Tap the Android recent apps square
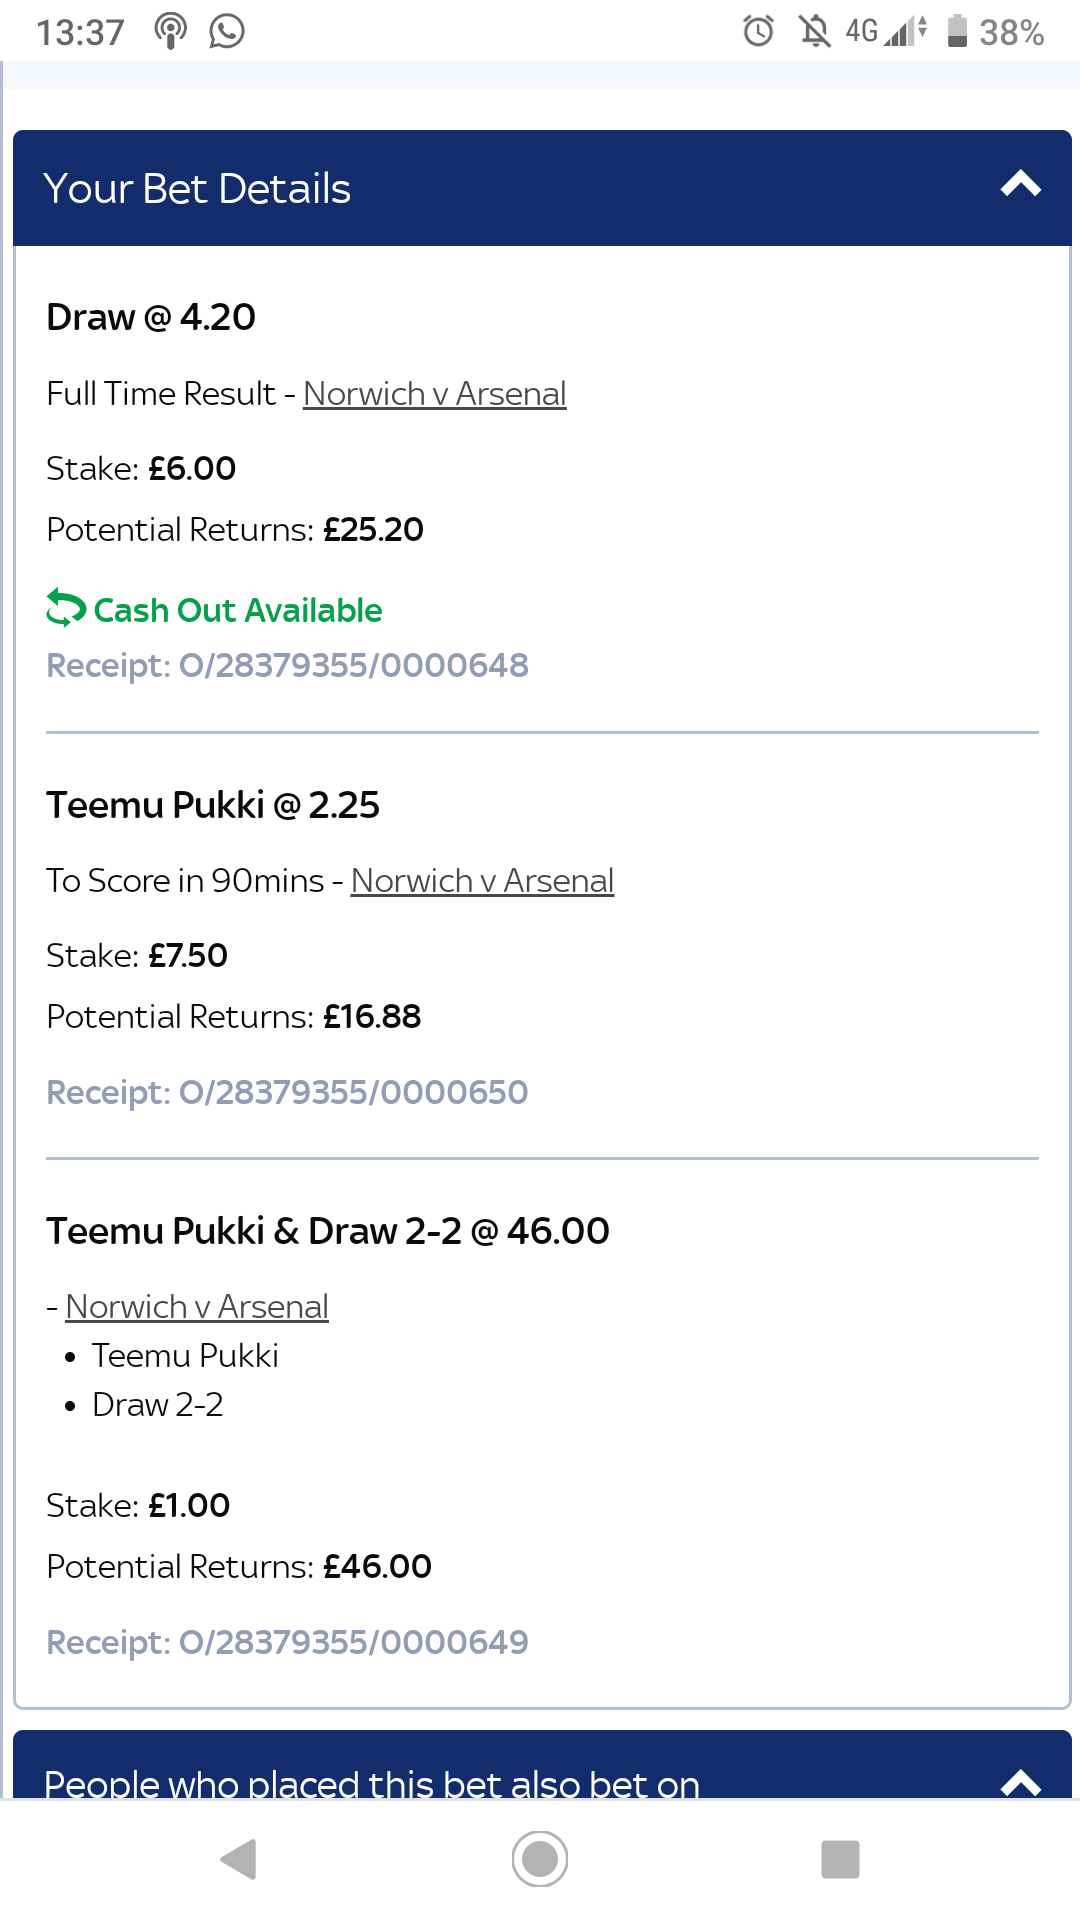1080x1920 pixels. 841,1860
